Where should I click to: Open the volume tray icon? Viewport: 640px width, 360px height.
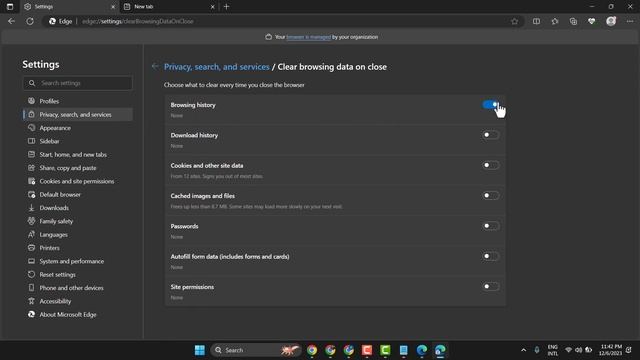[x=578, y=350]
